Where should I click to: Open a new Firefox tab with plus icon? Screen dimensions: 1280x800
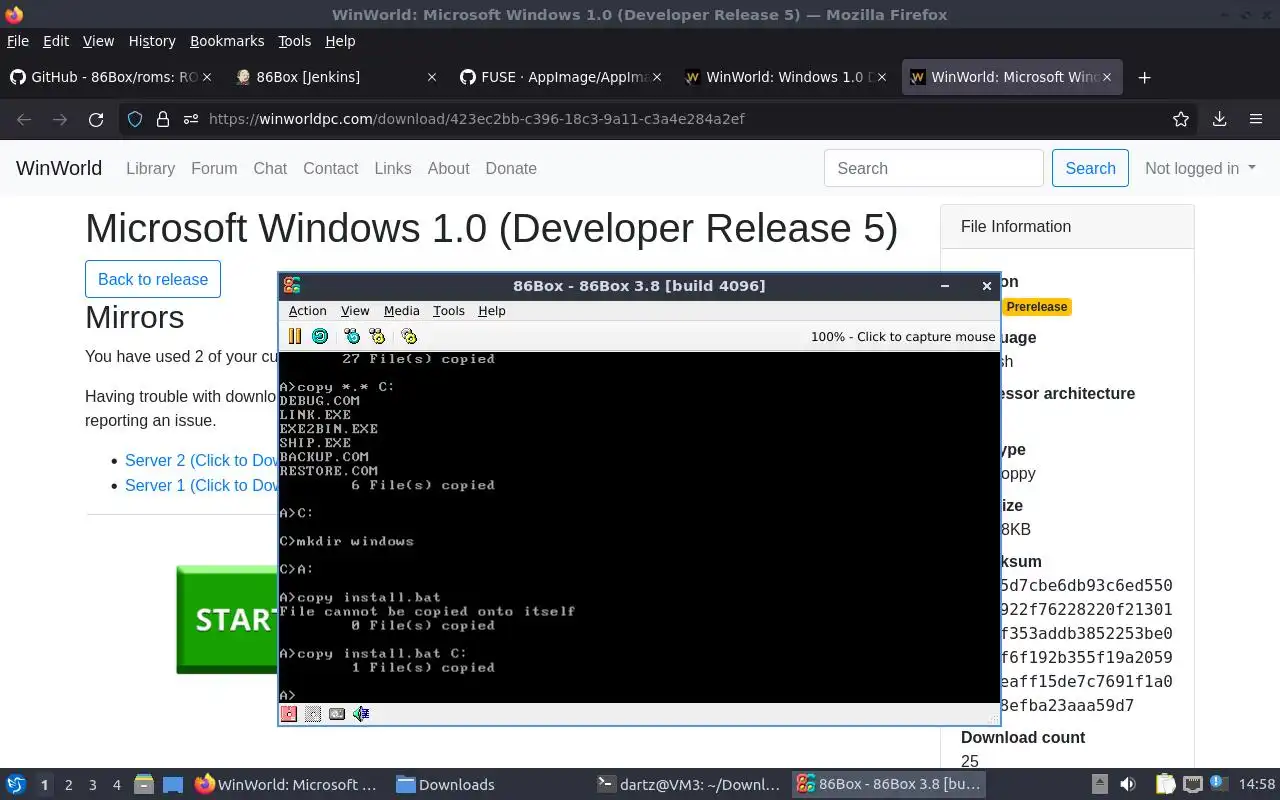click(1145, 77)
